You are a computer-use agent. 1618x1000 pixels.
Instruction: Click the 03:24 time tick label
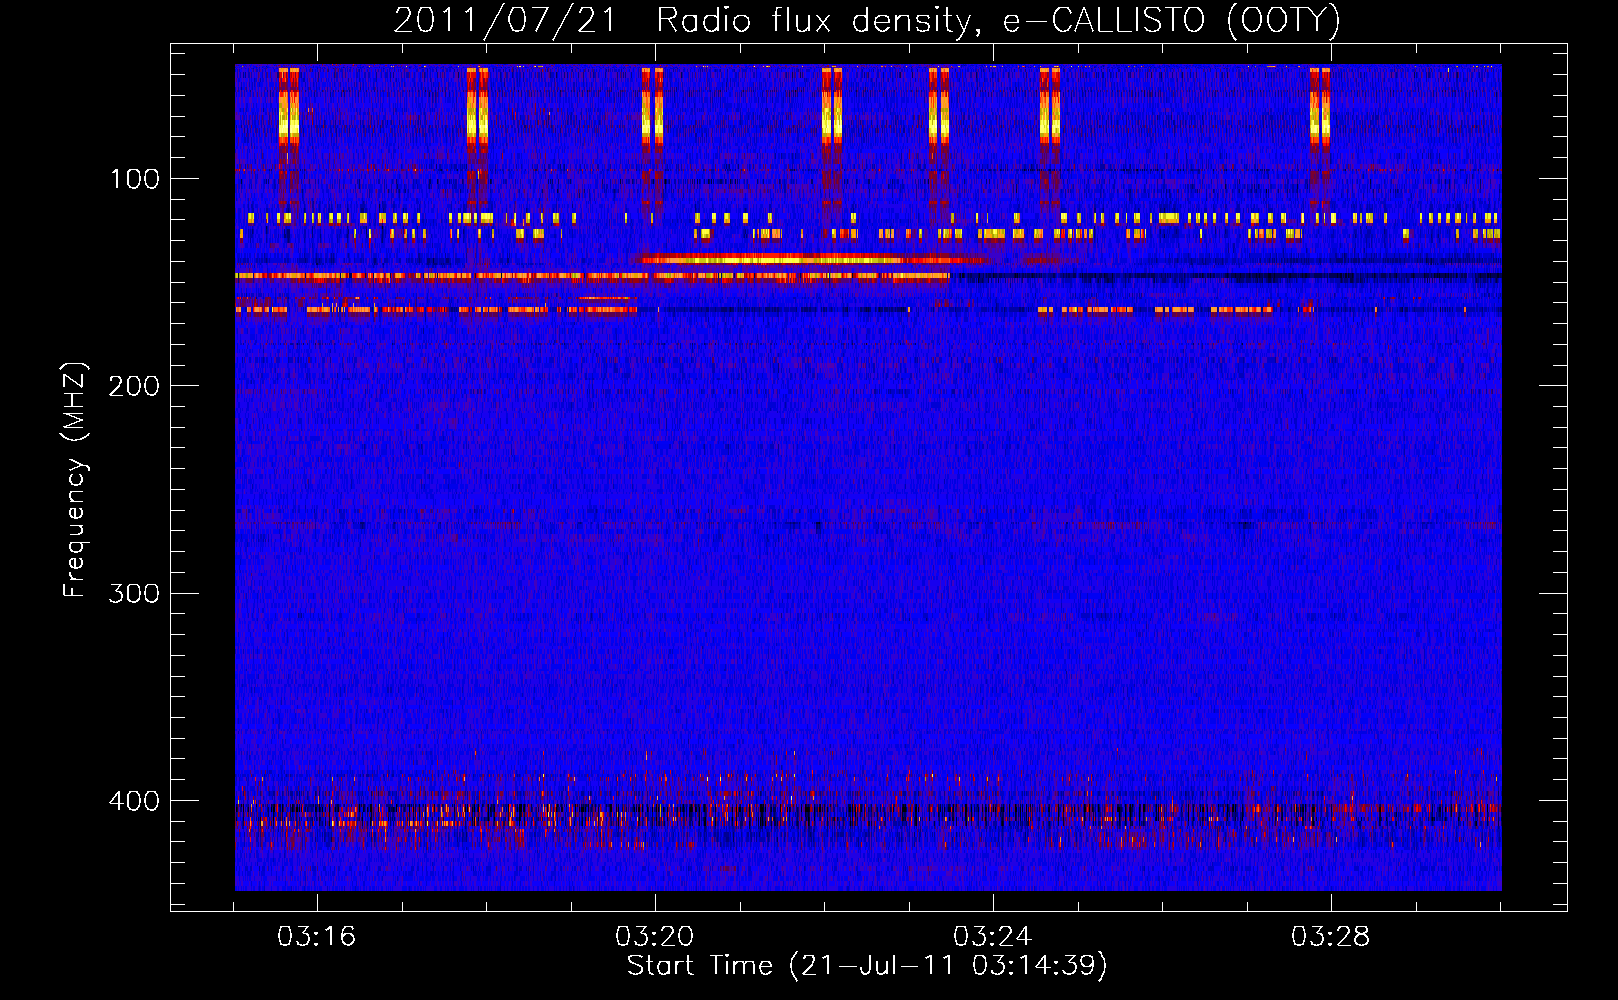pos(993,937)
